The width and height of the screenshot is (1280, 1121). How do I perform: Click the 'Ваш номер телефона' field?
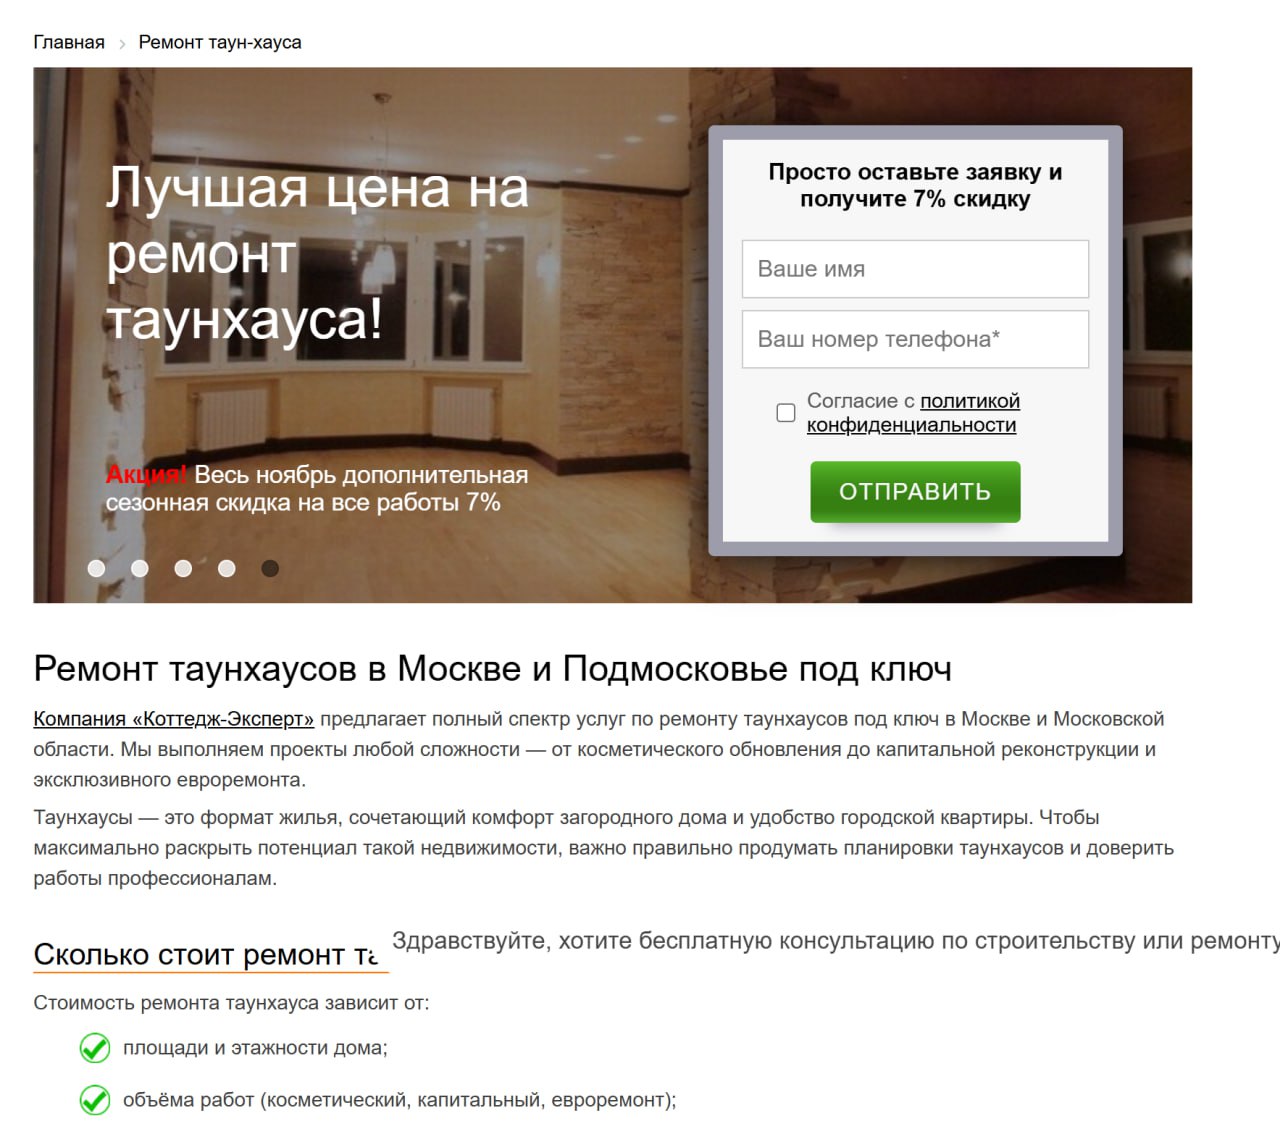click(x=914, y=339)
